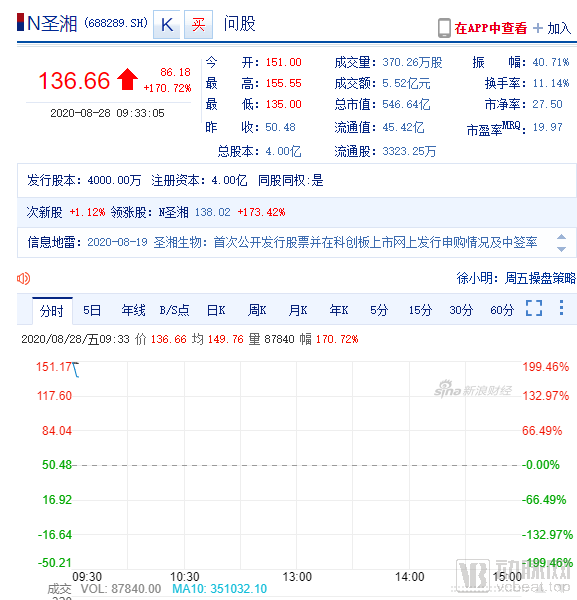This screenshot has width=577, height=600.
Task: Click the VOL: 87840.00 label
Action: (121, 589)
